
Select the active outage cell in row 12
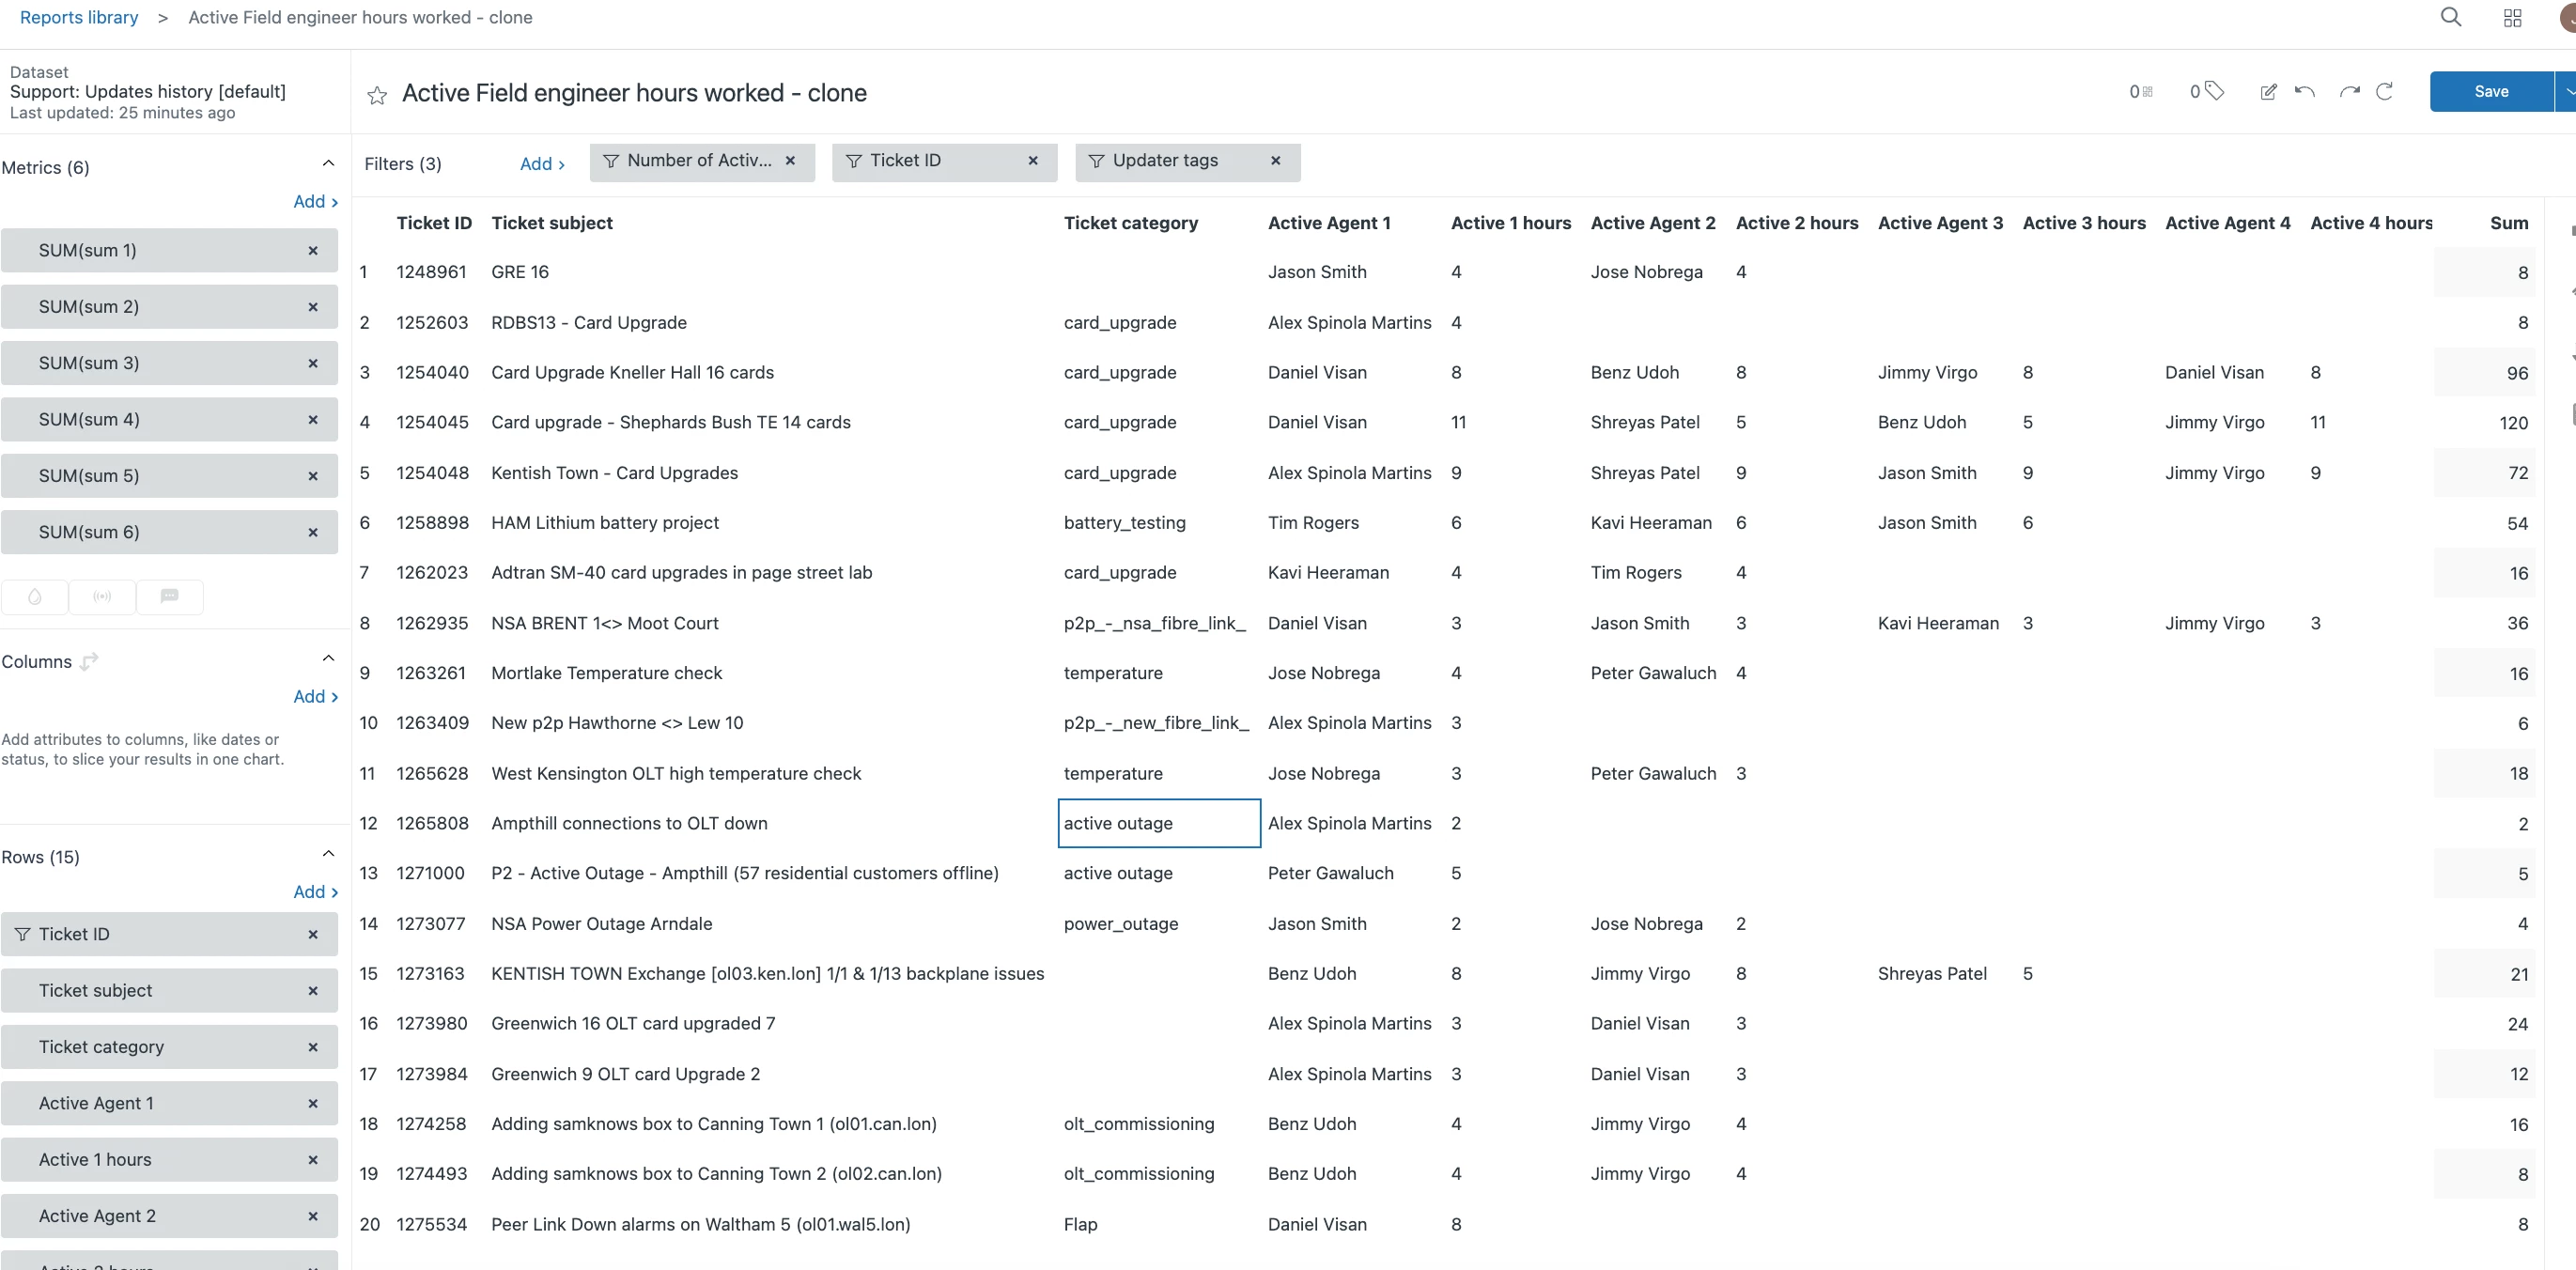pyautogui.click(x=1158, y=823)
